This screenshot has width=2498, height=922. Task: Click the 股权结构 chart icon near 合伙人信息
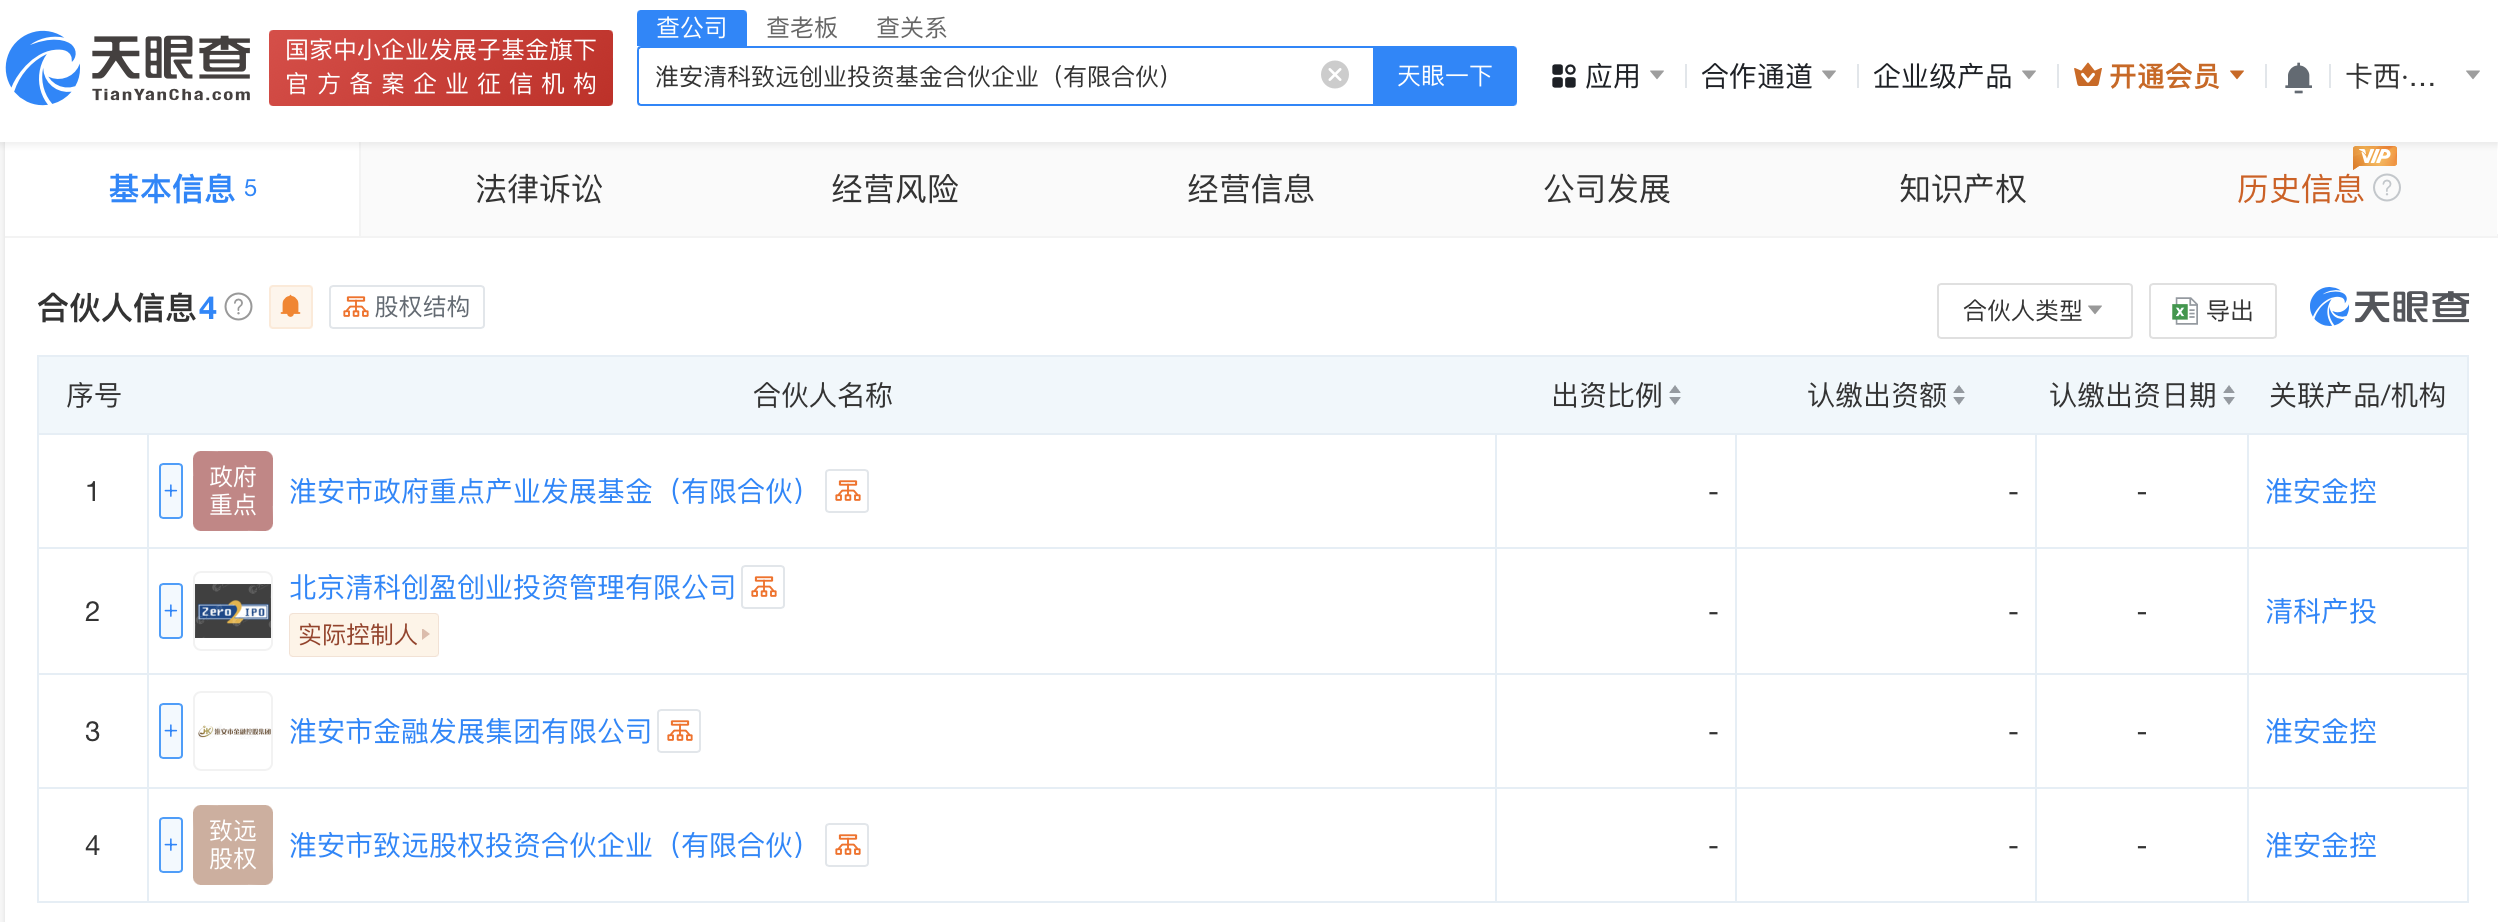(x=355, y=307)
